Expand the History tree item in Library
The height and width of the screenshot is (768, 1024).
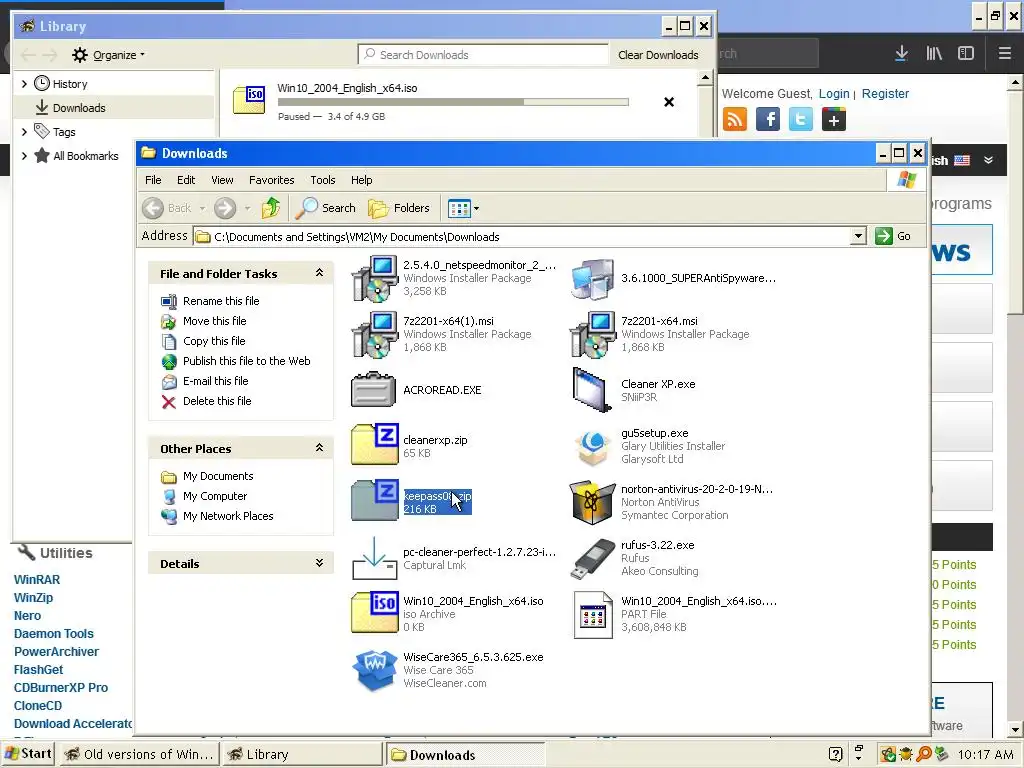pos(24,84)
